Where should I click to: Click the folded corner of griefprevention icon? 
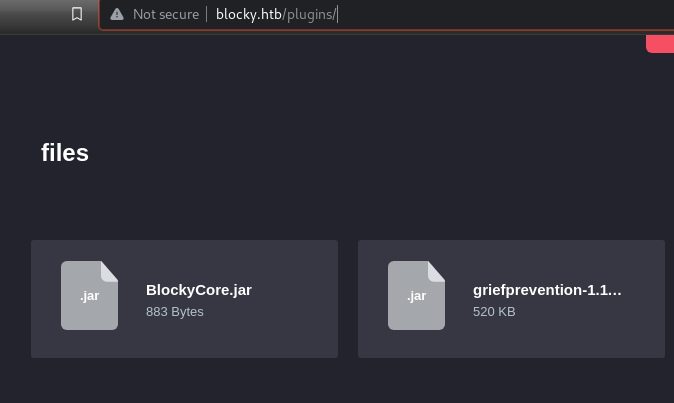coord(437,271)
